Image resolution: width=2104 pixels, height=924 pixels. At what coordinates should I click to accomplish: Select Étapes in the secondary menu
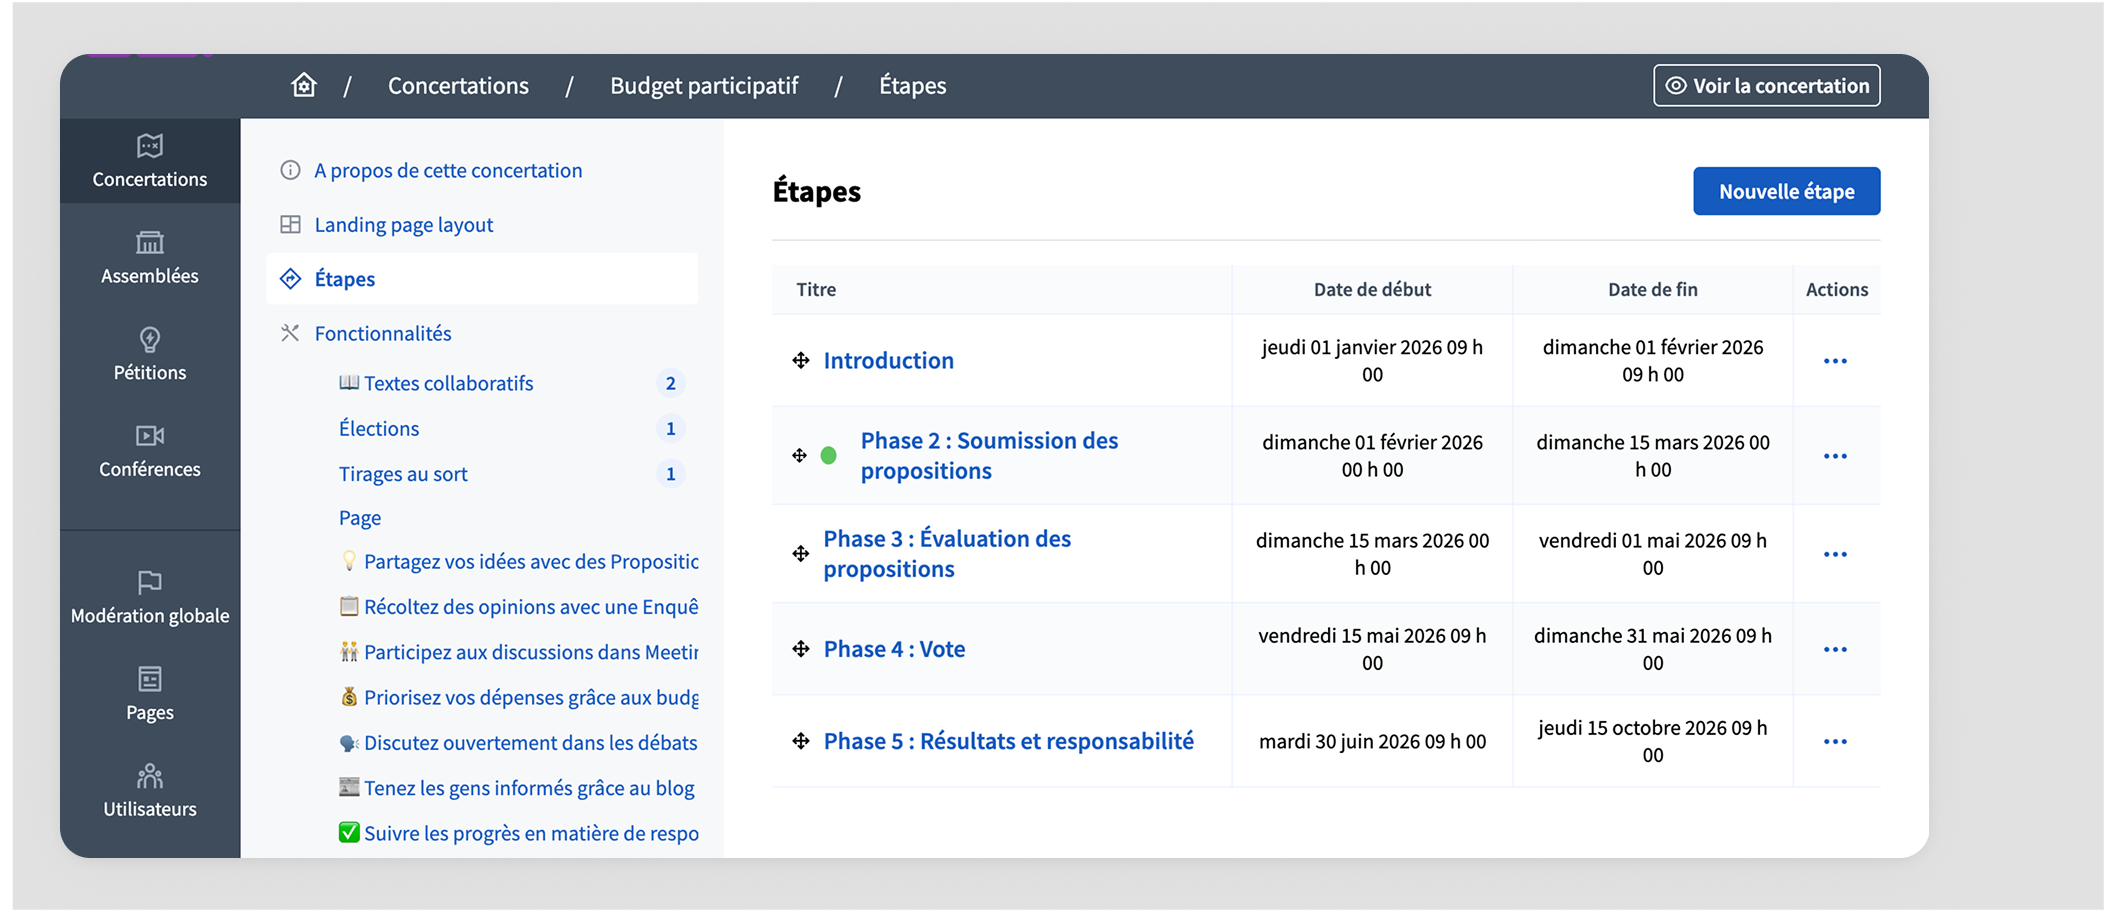(482, 278)
